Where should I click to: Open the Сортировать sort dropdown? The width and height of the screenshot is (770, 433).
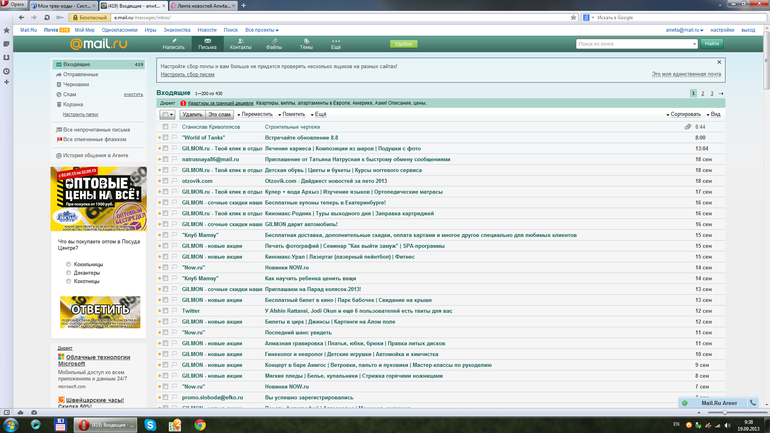pyautogui.click(x=685, y=115)
